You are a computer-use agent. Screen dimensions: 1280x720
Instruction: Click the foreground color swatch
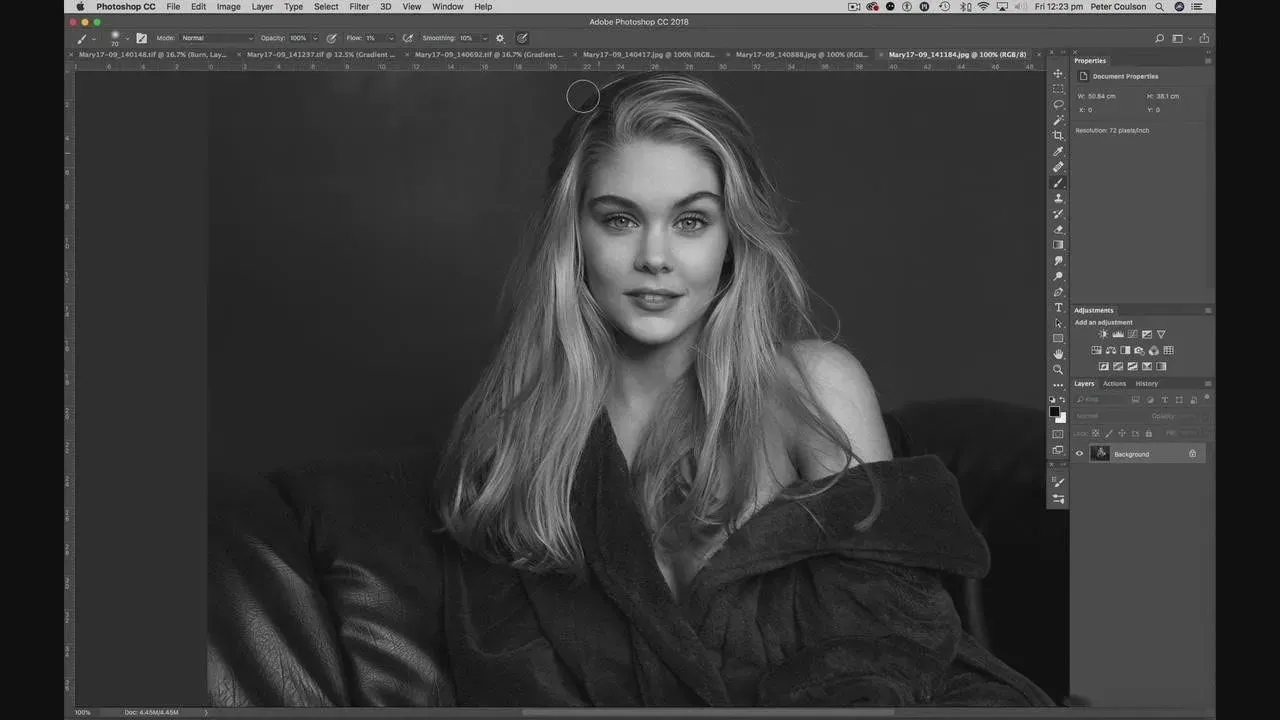[1054, 411]
